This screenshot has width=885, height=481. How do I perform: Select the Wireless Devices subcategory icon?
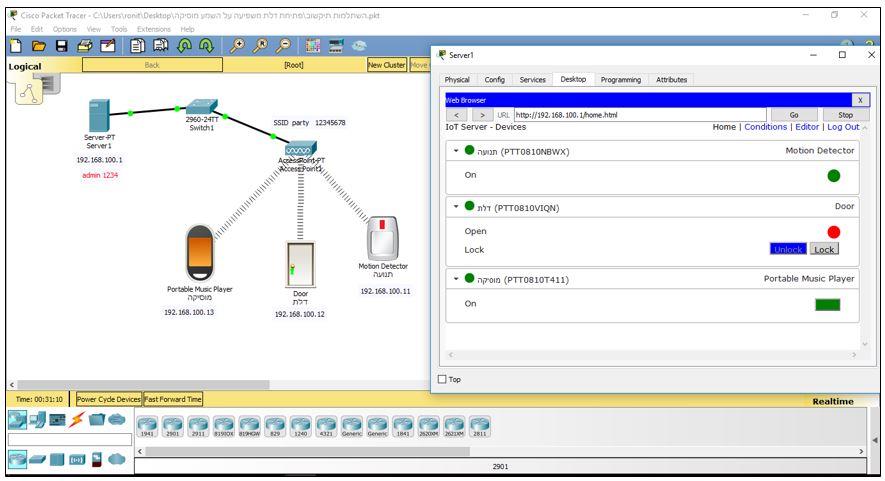tap(77, 460)
